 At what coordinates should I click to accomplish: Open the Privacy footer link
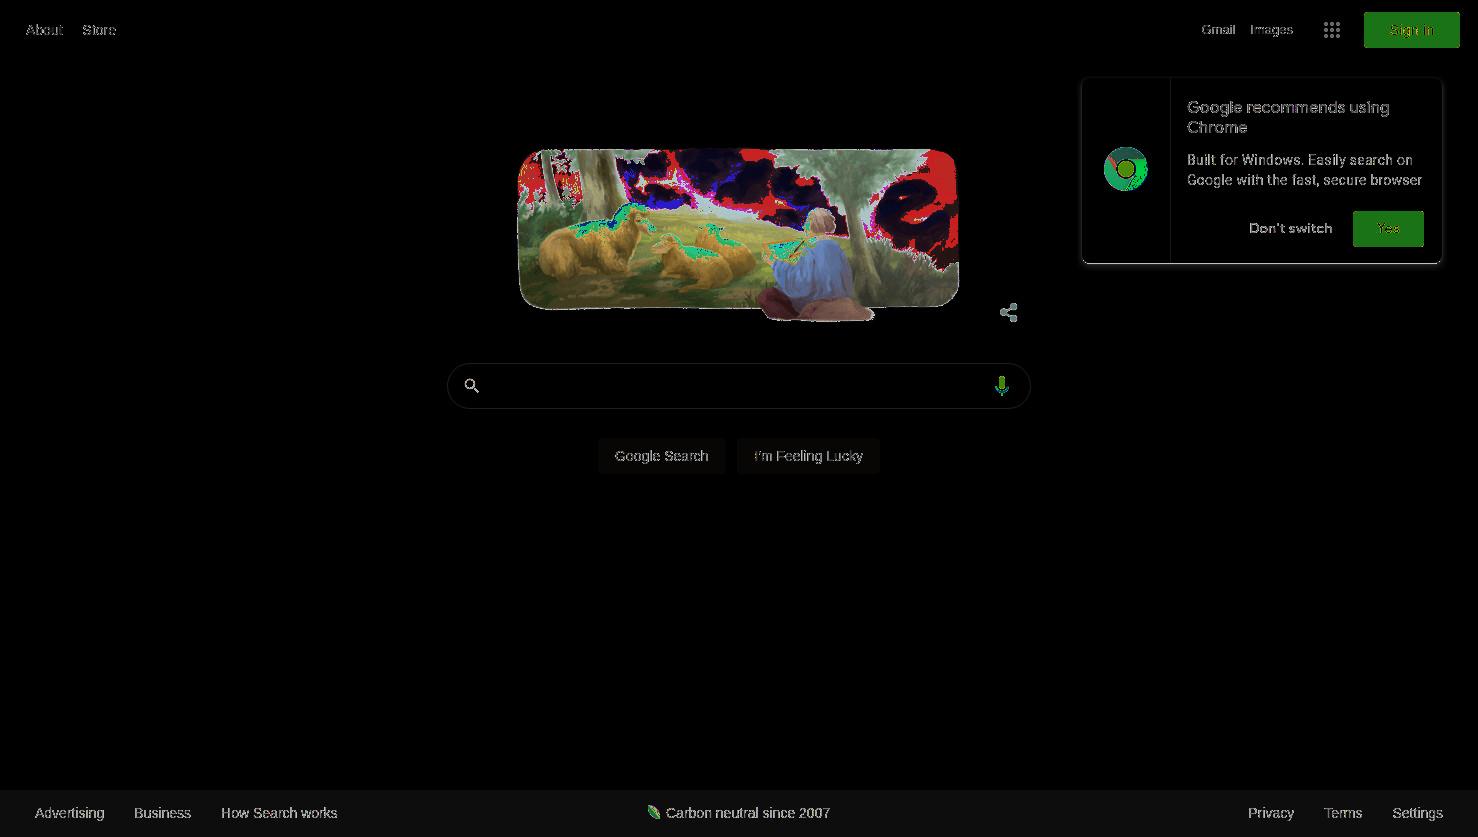click(1271, 813)
